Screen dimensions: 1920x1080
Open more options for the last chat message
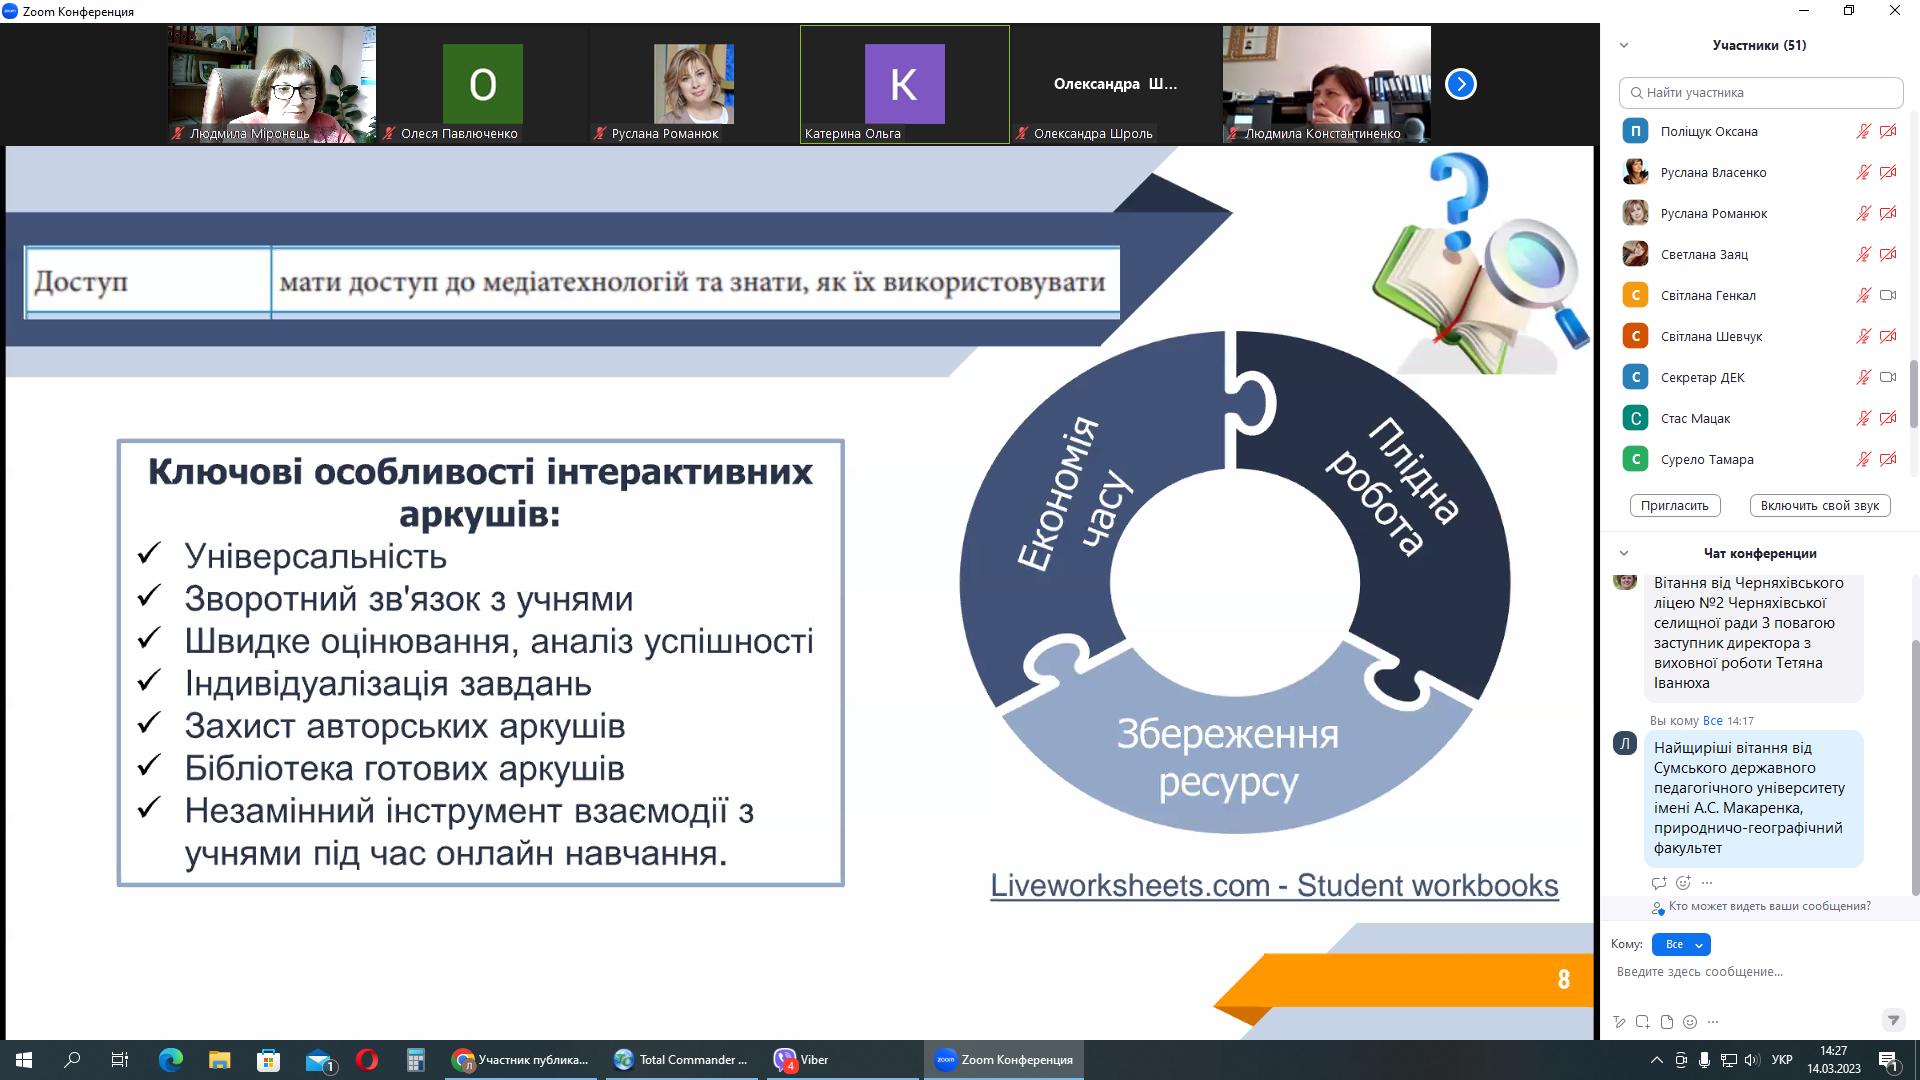click(1707, 883)
